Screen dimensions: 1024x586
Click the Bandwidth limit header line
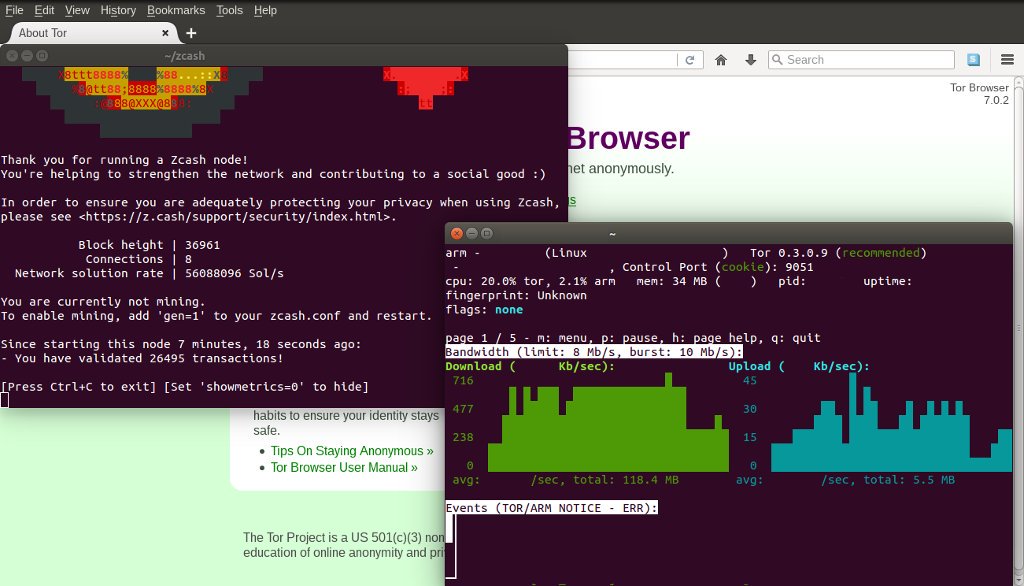[x=594, y=352]
